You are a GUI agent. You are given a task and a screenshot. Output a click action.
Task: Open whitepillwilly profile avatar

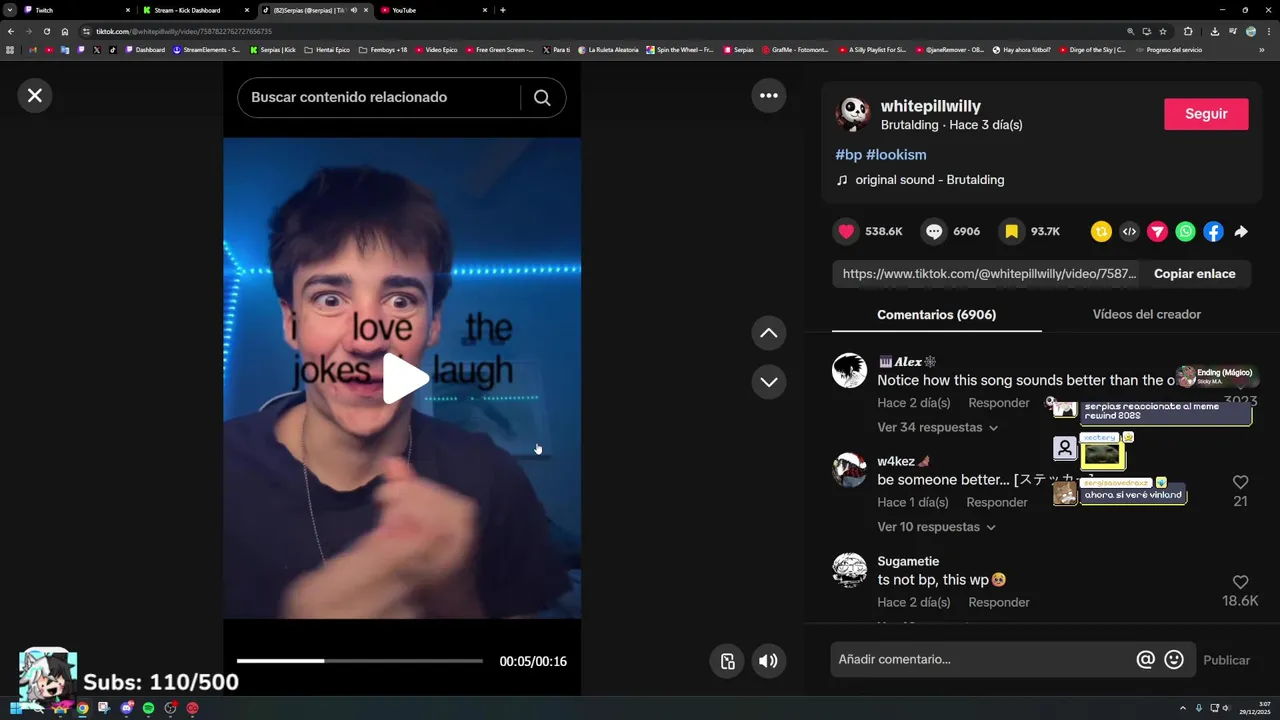point(853,114)
